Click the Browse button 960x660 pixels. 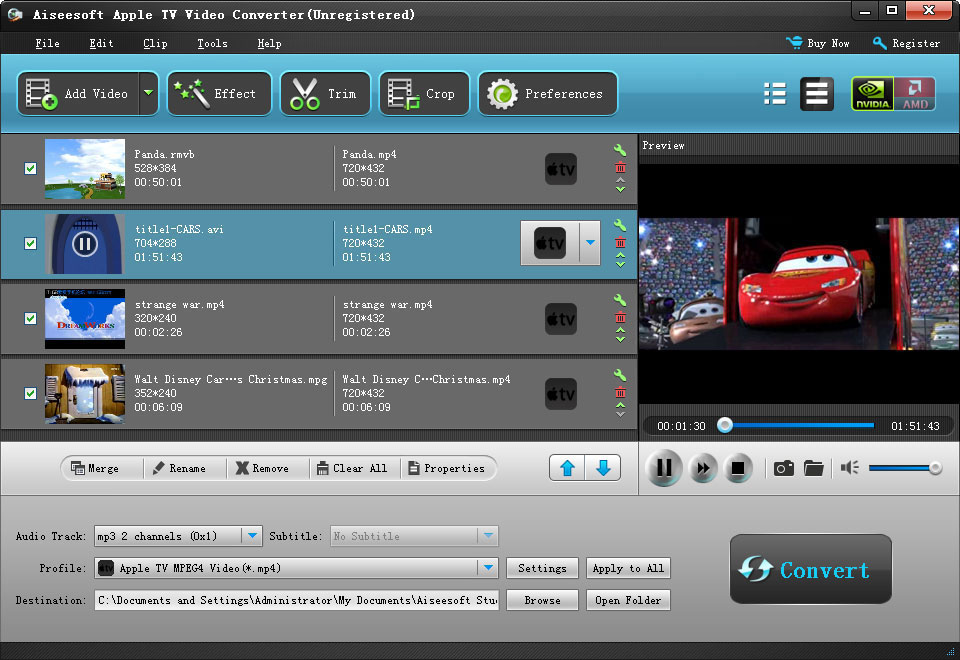click(542, 600)
